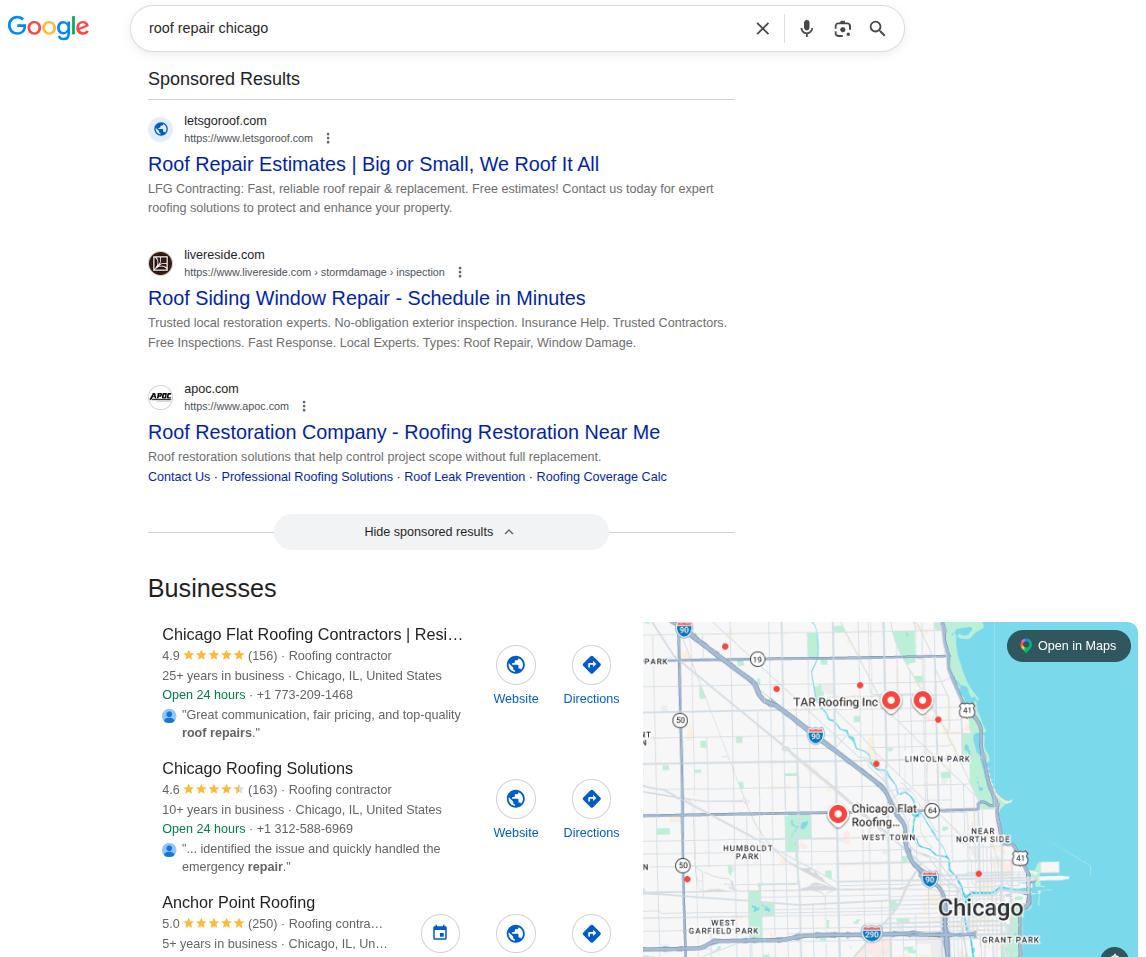Open website globe icon for Anchor Point Roofing
Viewport: 1146px width, 957px height.
click(x=516, y=933)
